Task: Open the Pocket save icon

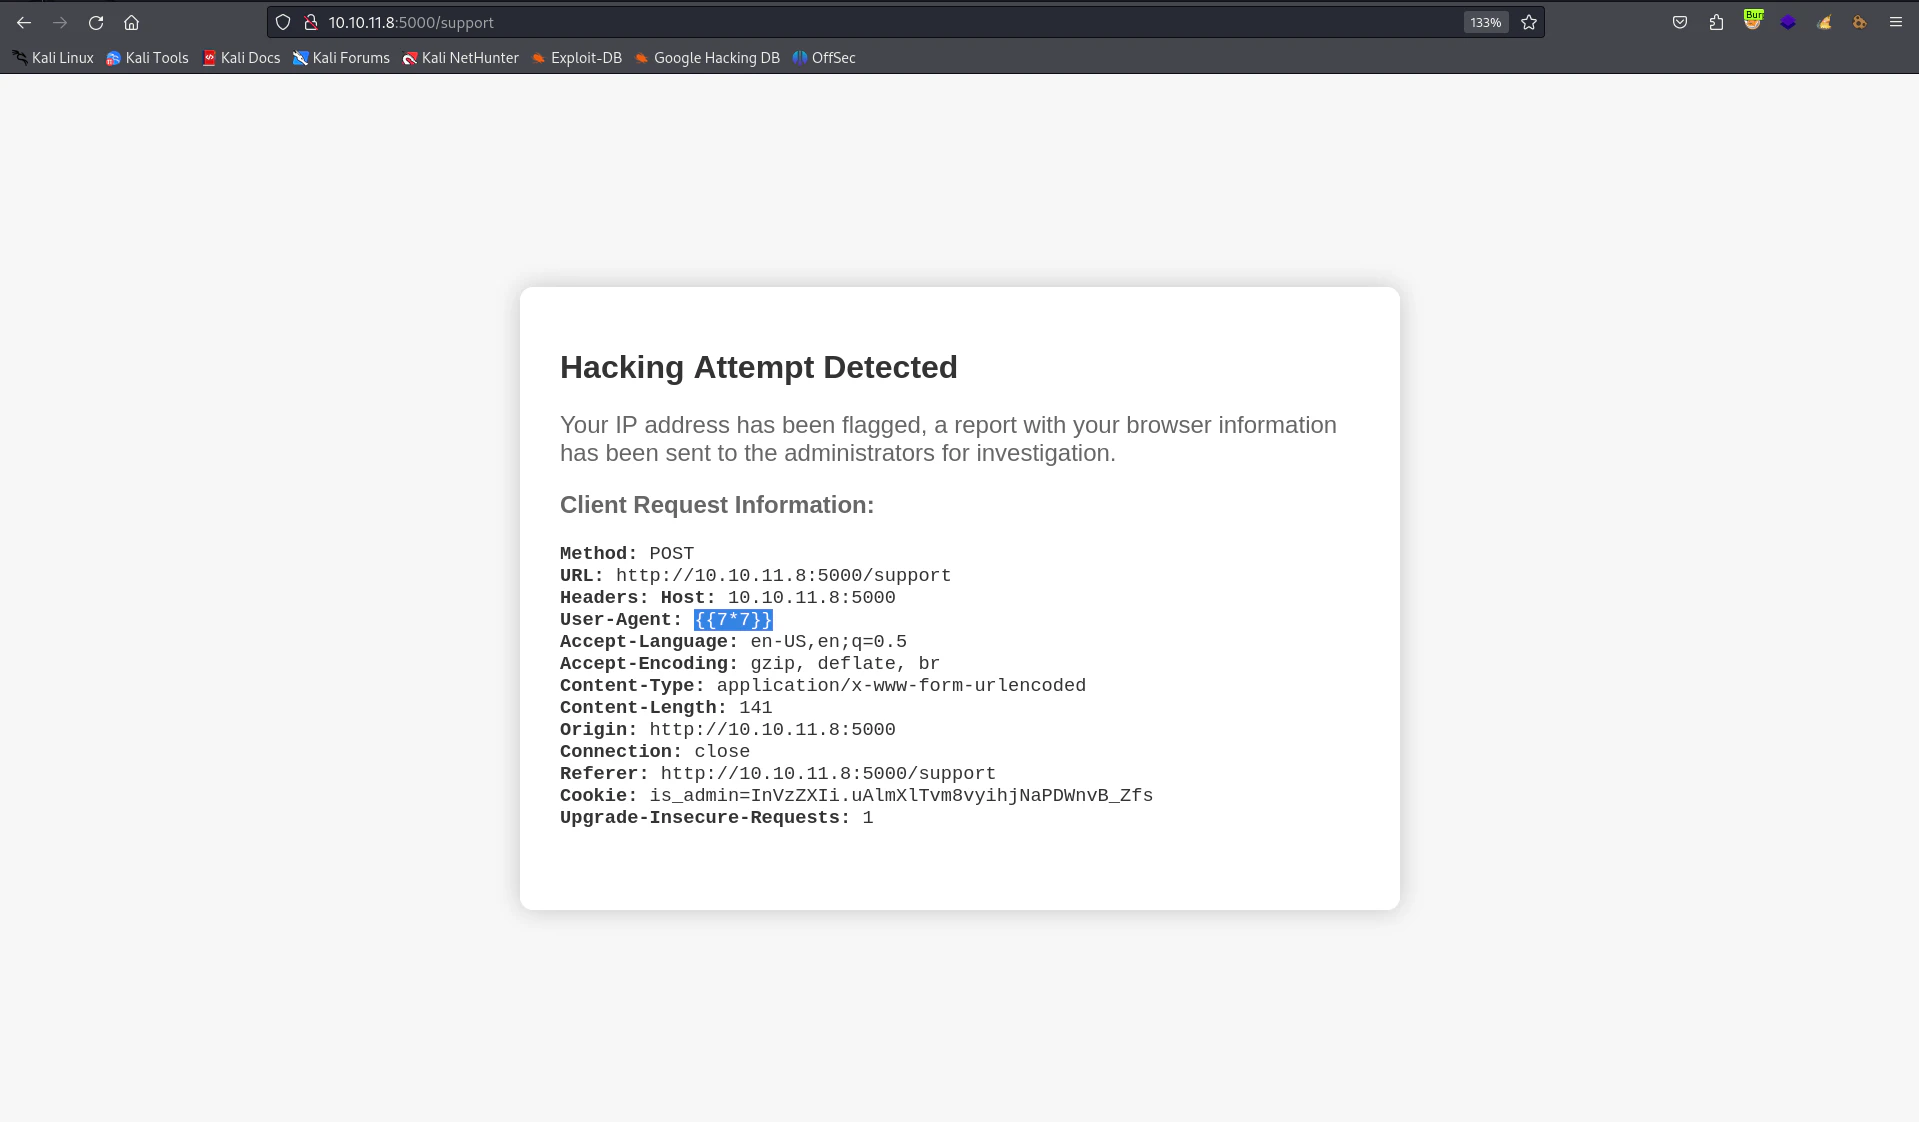Action: (1680, 22)
